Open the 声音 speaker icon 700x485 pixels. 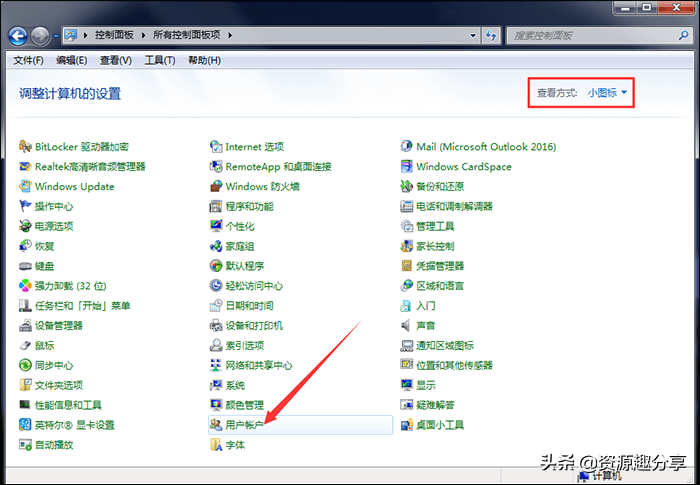coord(407,326)
